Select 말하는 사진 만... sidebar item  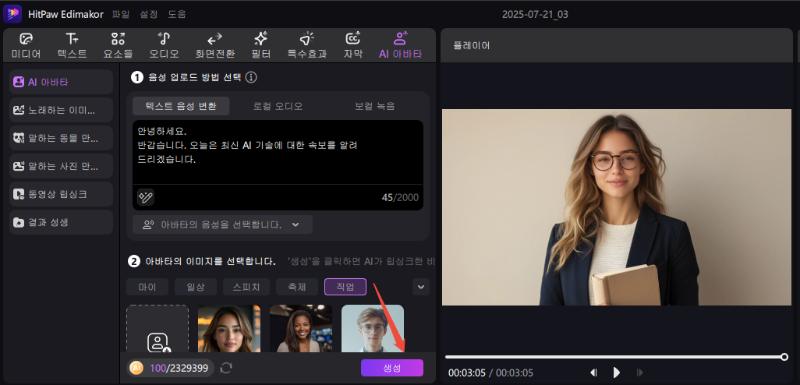61,166
